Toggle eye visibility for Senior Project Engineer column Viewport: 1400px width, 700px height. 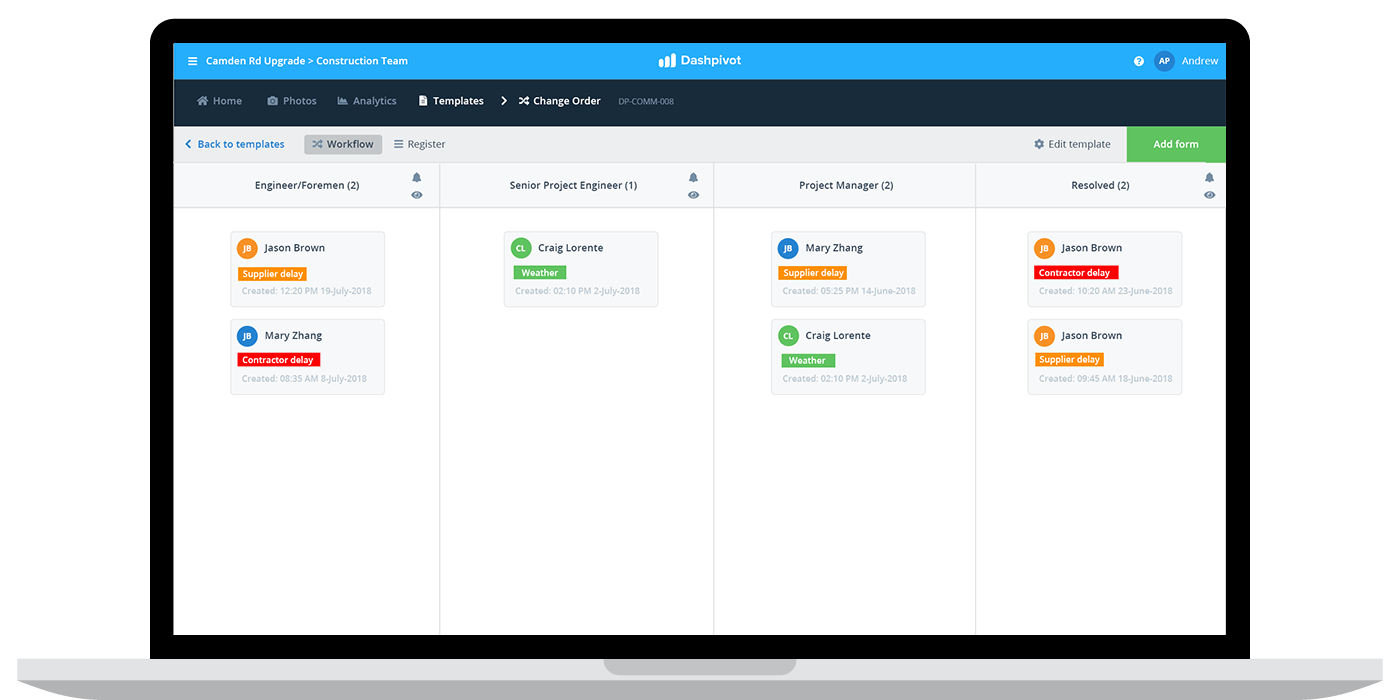(693, 195)
